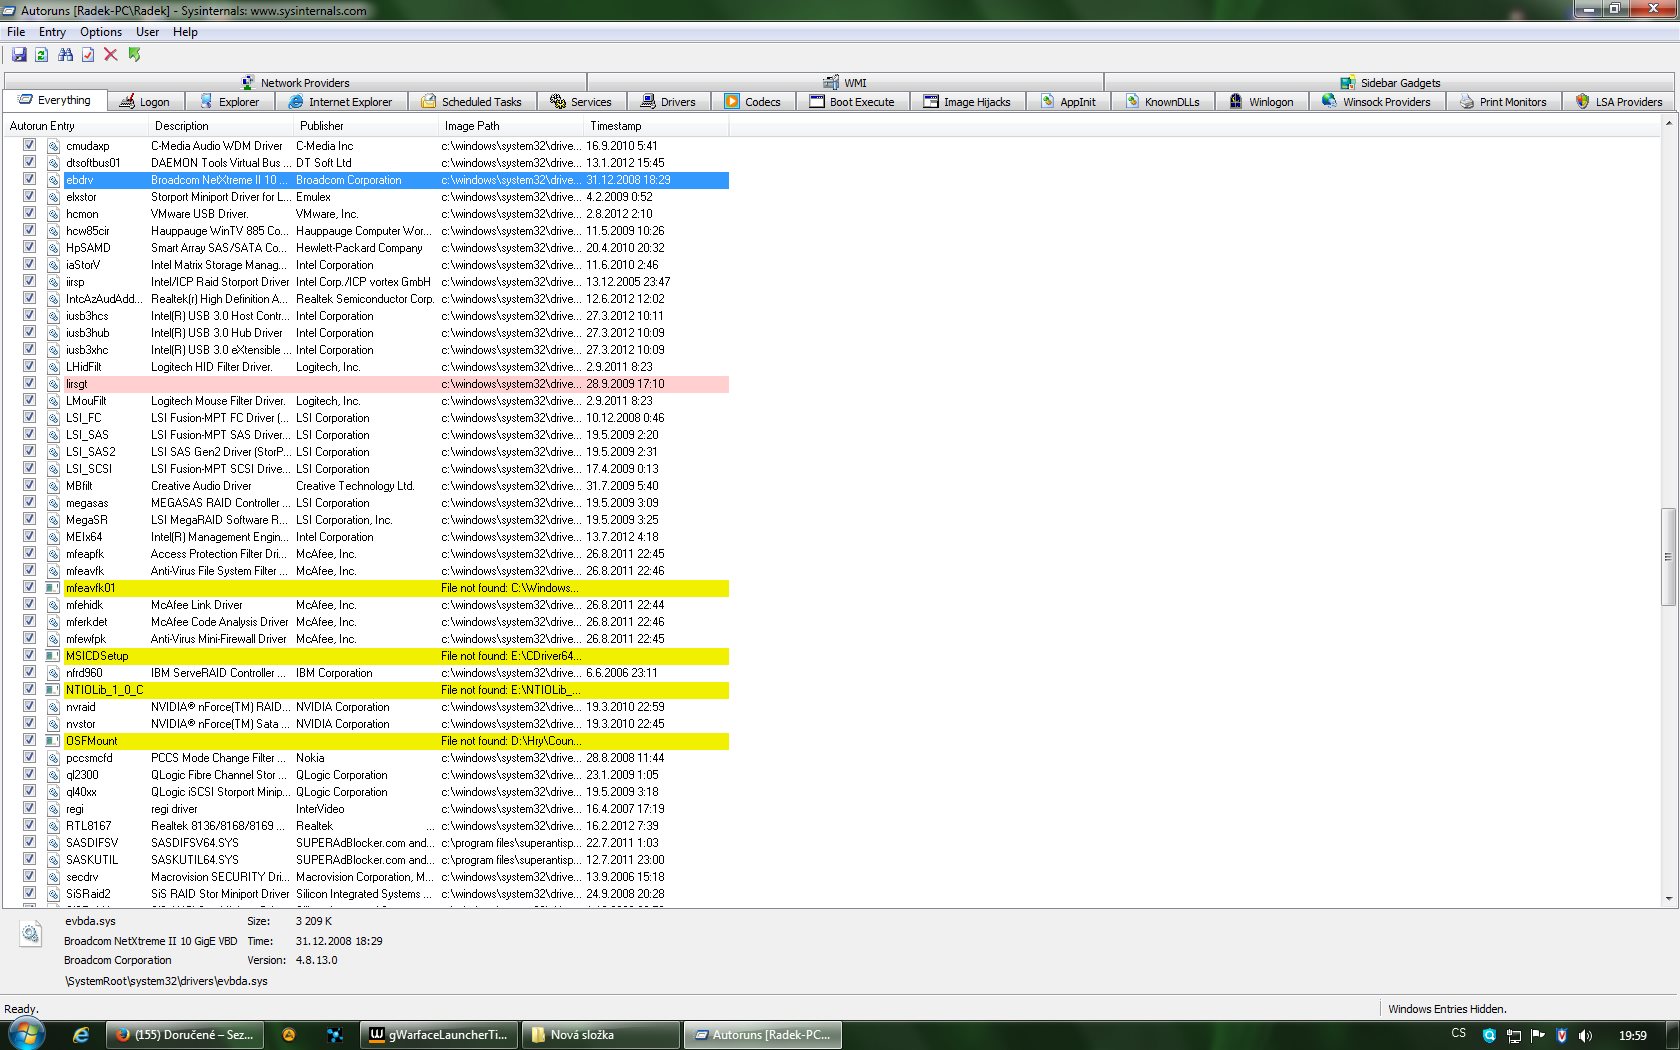Sort by the Autorun Entry column header
The width and height of the screenshot is (1680, 1050).
point(76,126)
